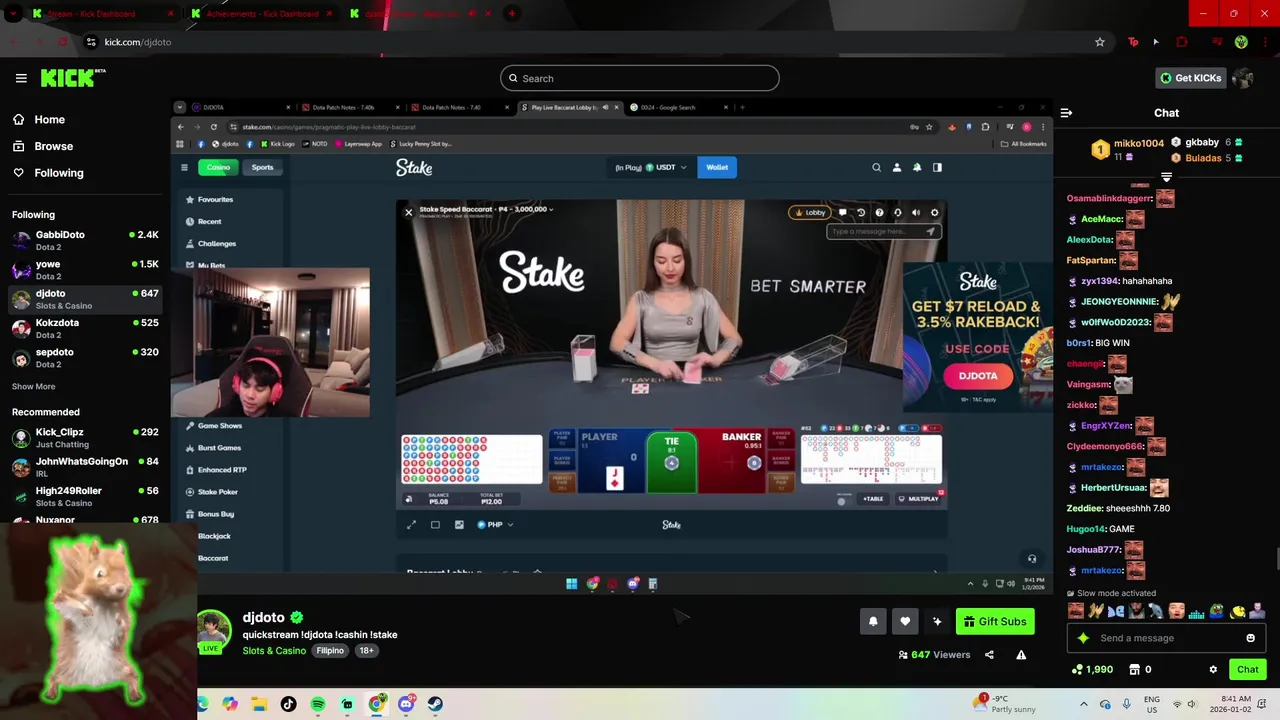Share the stream via share icon

pyautogui.click(x=989, y=655)
